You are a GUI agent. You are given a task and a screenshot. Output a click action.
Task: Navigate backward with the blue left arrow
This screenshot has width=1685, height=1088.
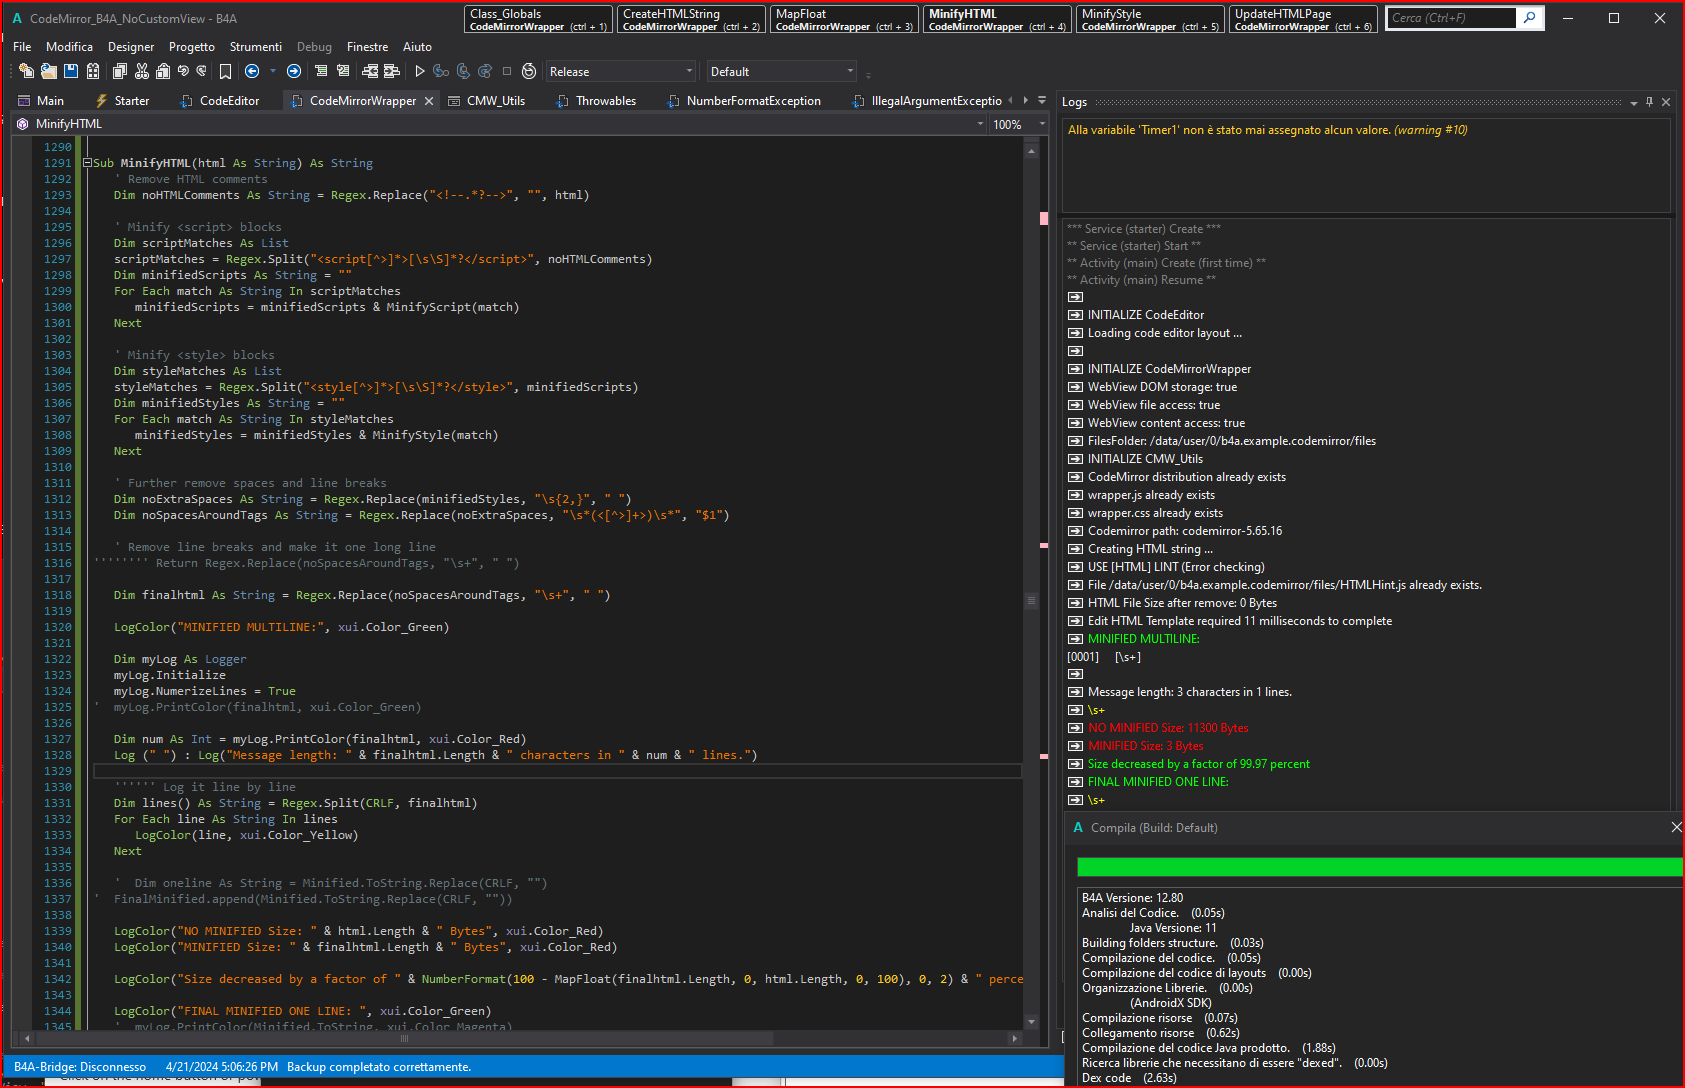point(252,71)
